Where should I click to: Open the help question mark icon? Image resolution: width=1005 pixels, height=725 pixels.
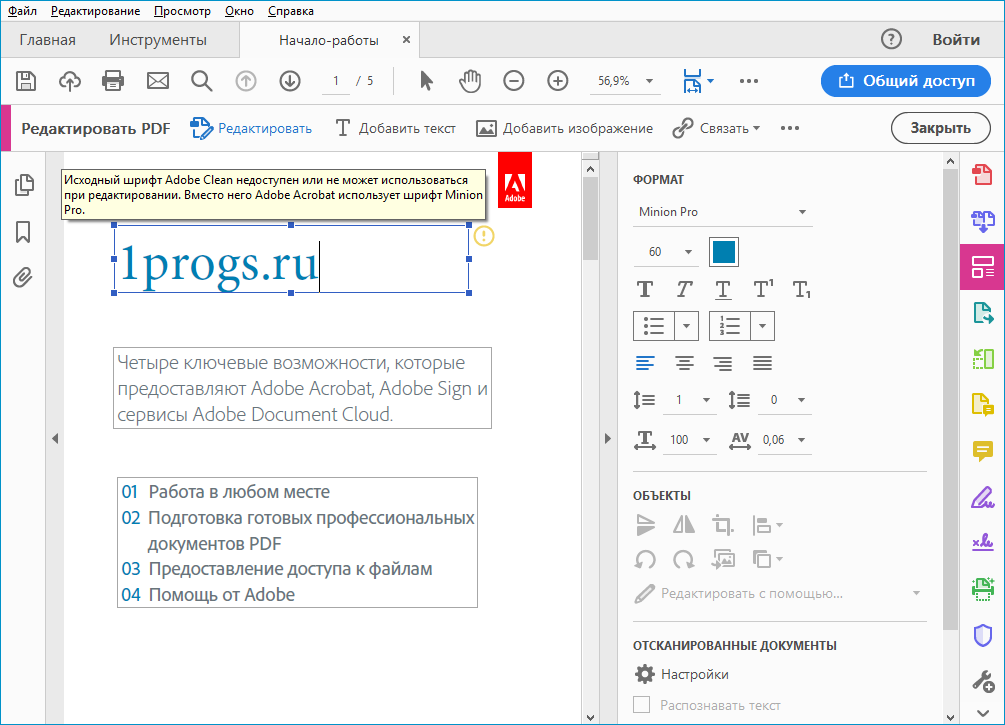[891, 39]
